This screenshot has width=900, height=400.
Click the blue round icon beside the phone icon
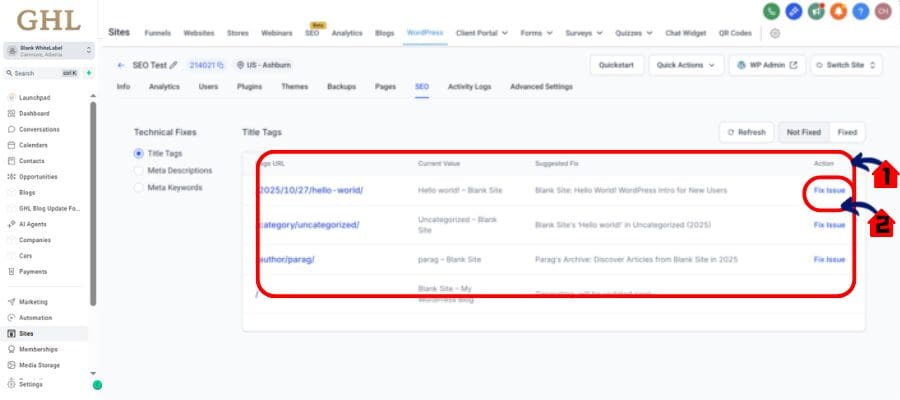coord(794,11)
